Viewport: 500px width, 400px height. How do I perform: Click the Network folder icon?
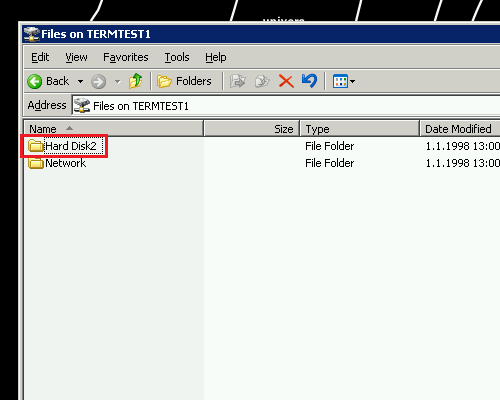36,163
